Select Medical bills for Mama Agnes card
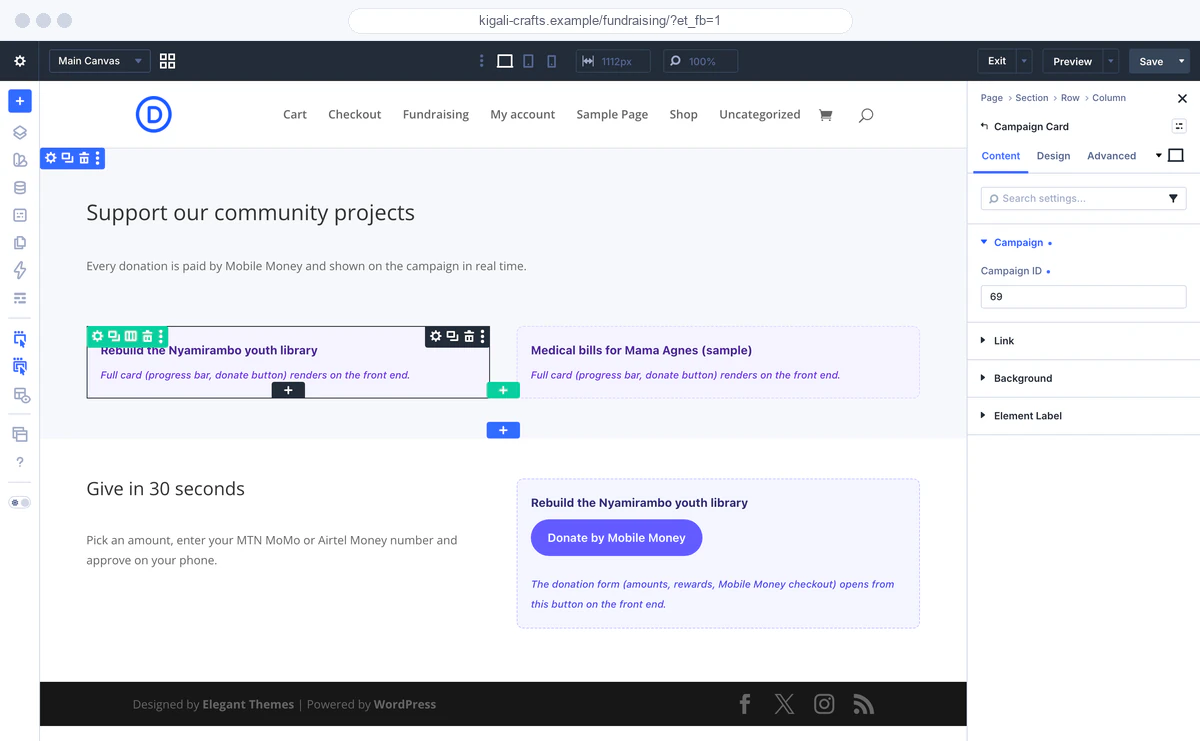Screen dimensions: 1200x741 pos(718,362)
